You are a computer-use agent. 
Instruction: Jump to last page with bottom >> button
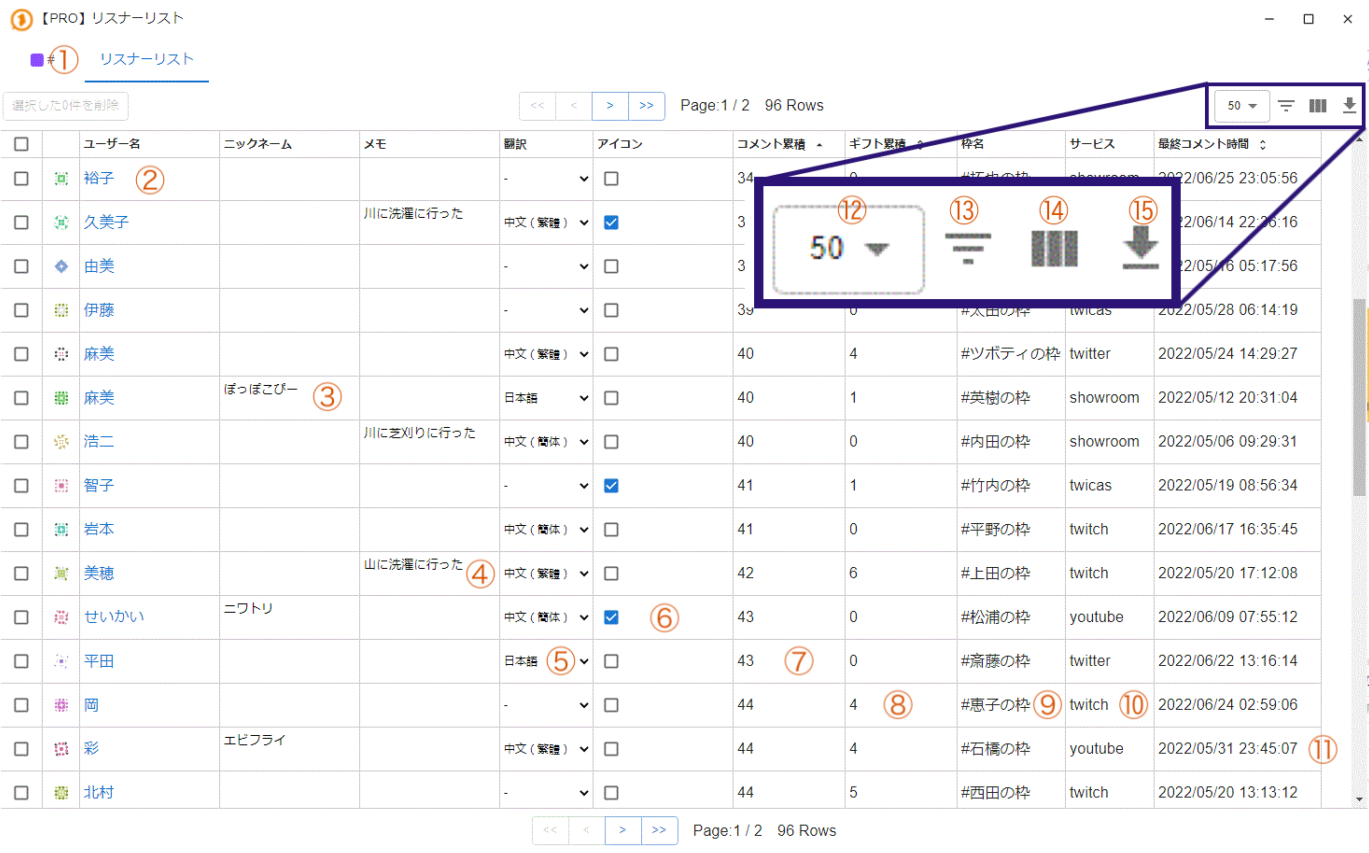(659, 830)
